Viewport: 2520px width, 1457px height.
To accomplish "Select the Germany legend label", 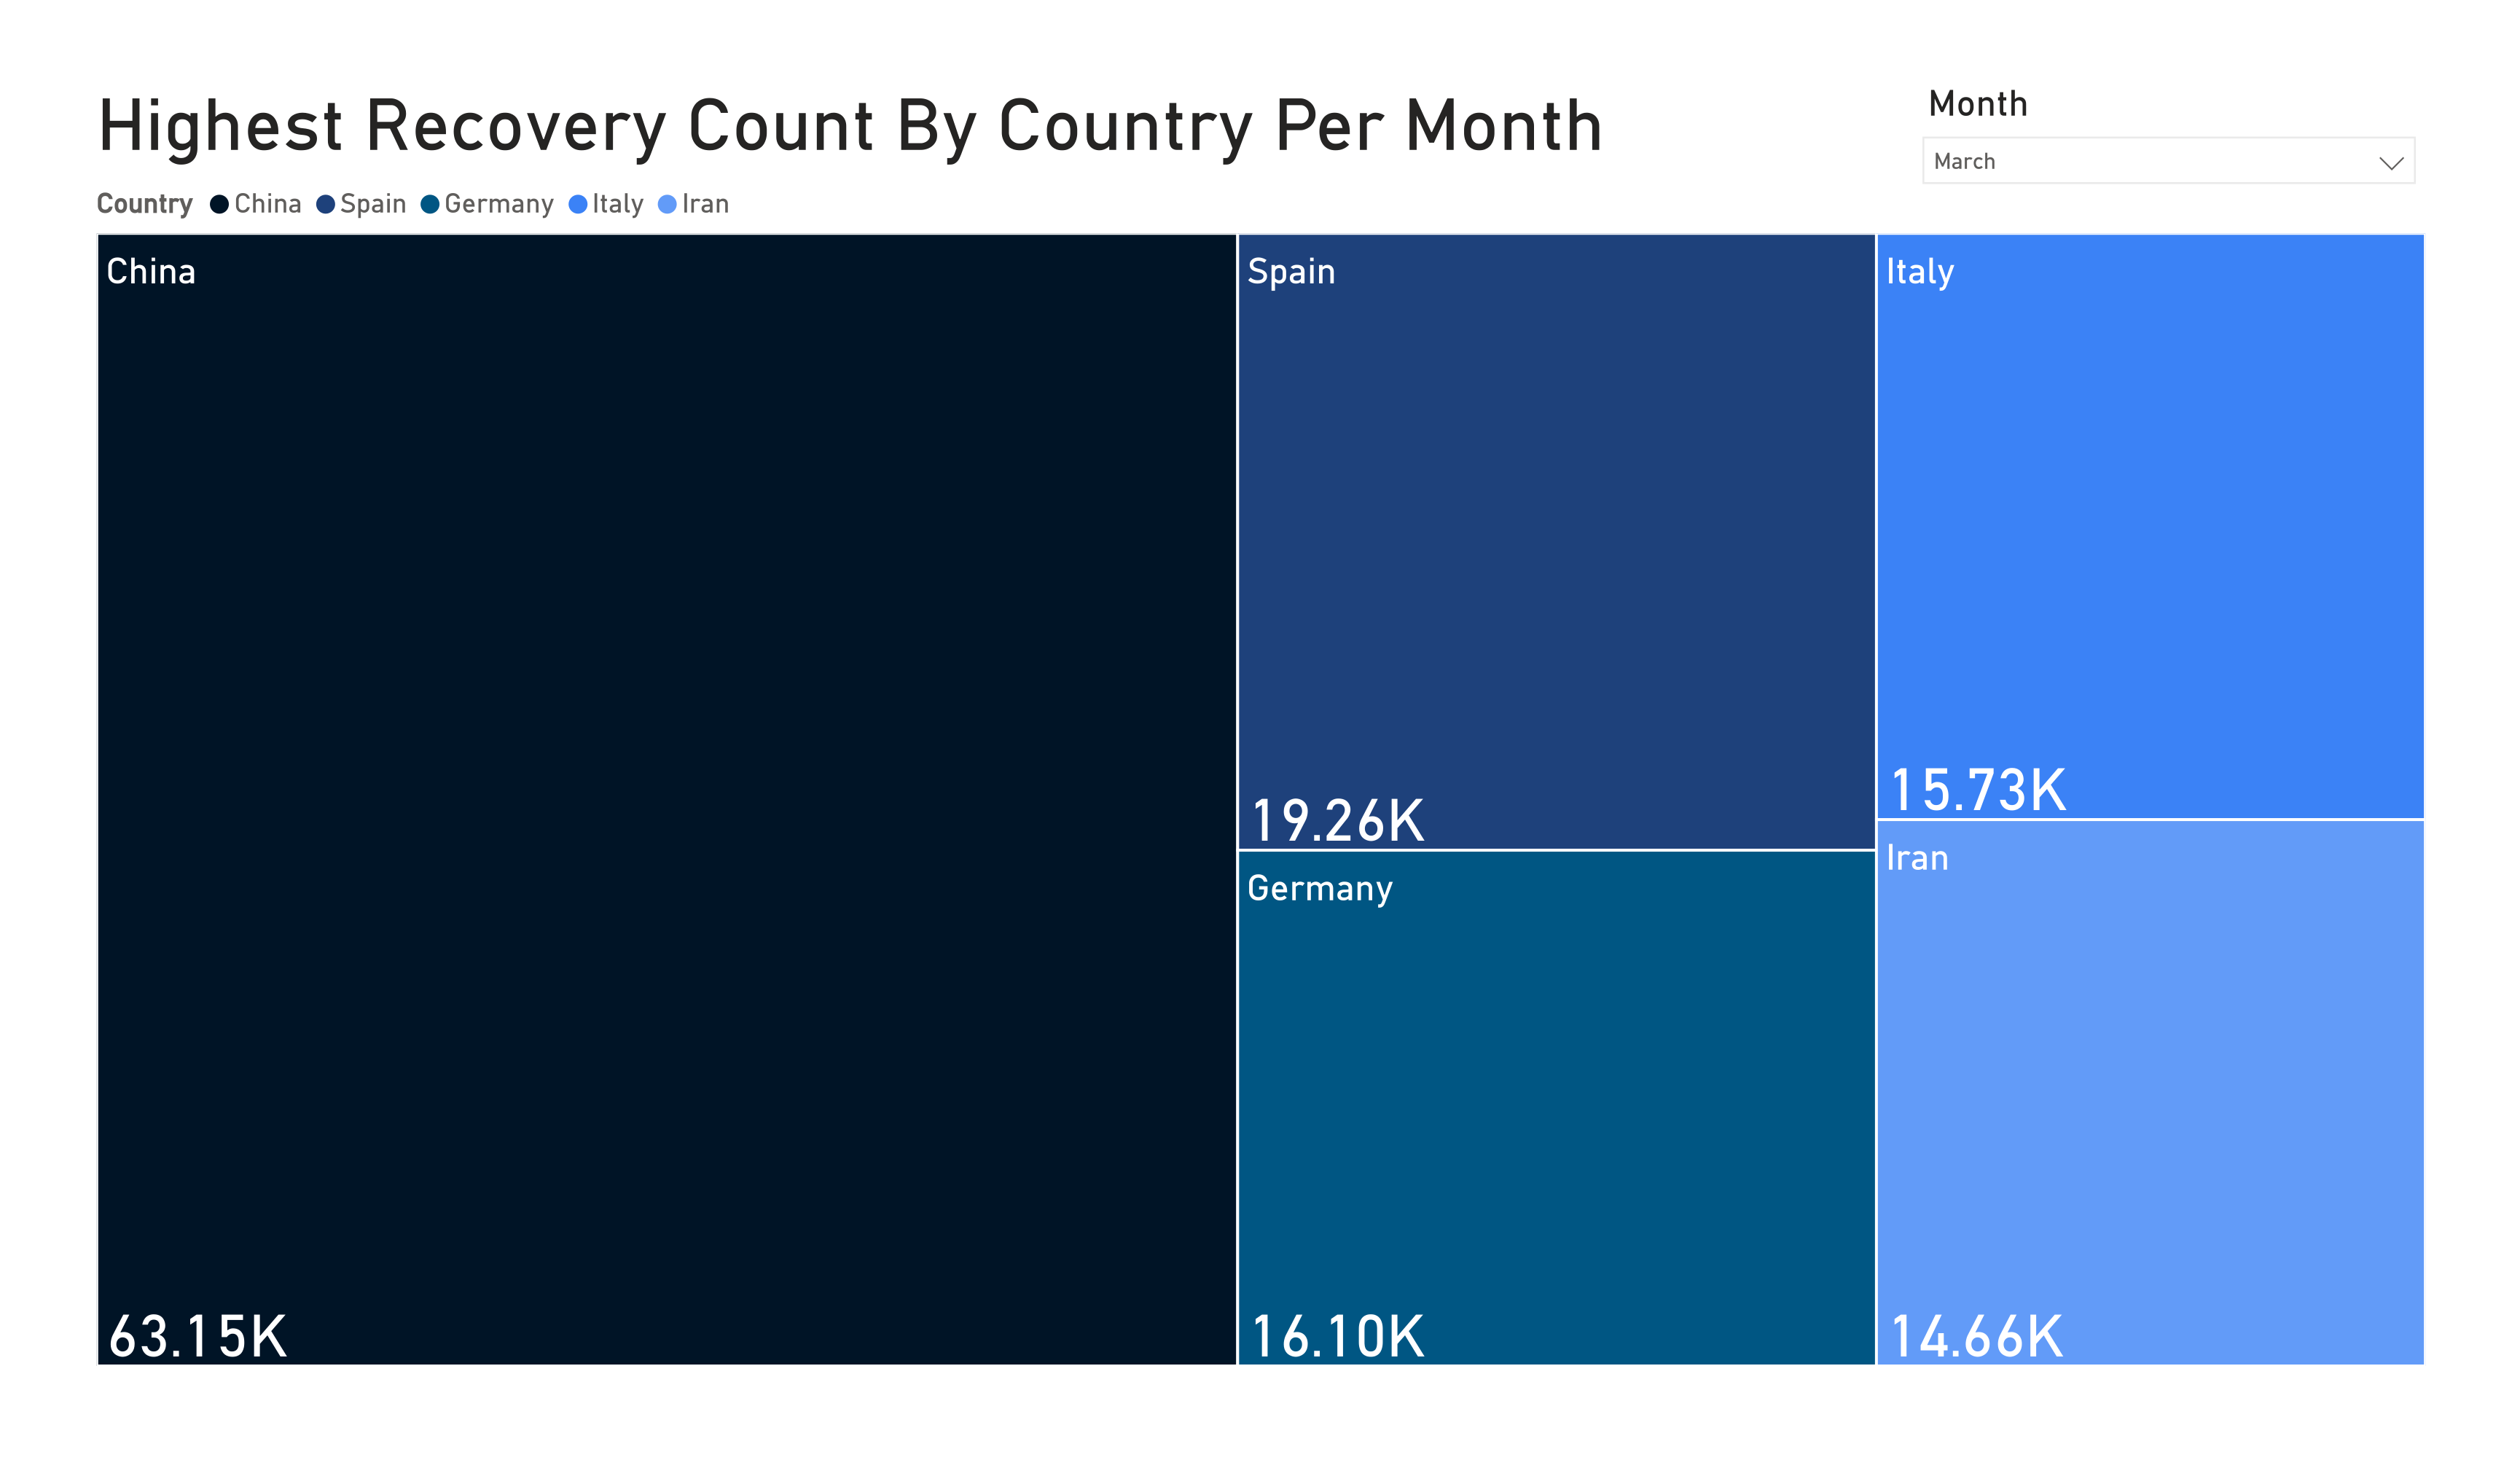I will 499,204.
